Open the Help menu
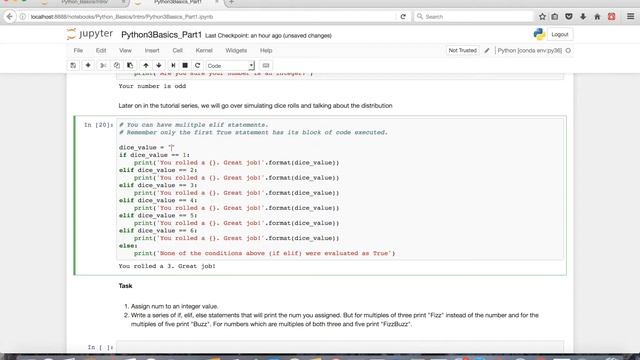 [266, 50]
